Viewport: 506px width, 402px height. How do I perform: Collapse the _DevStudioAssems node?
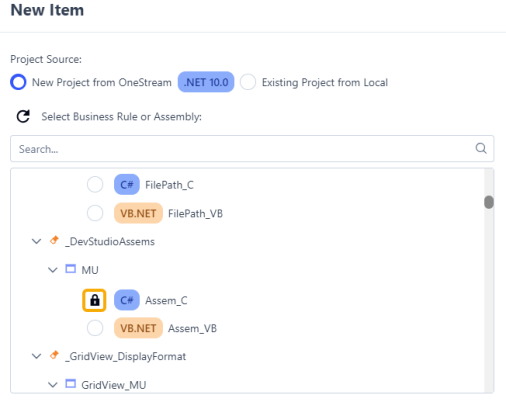coord(36,241)
